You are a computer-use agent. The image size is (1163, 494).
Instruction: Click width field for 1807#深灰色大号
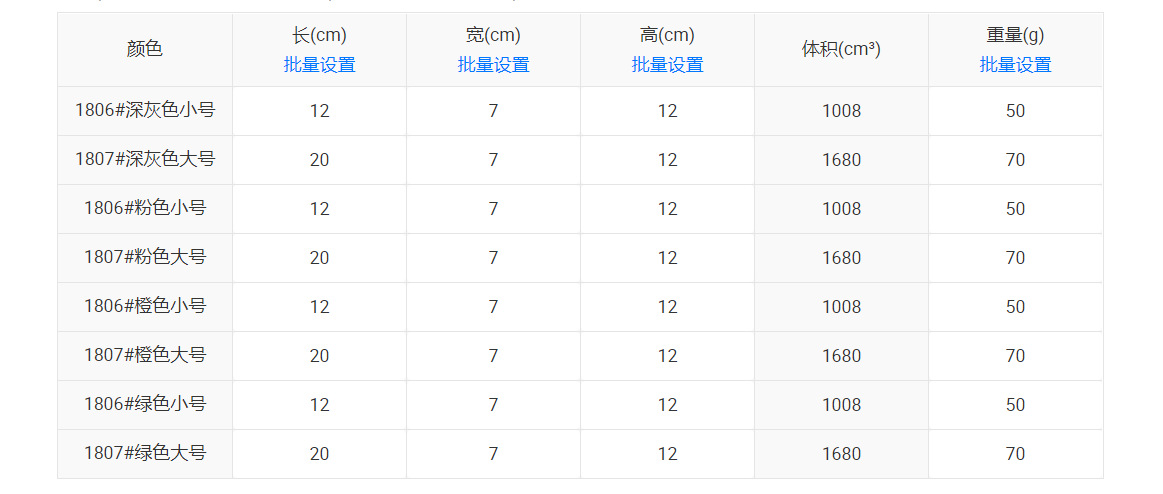493,160
